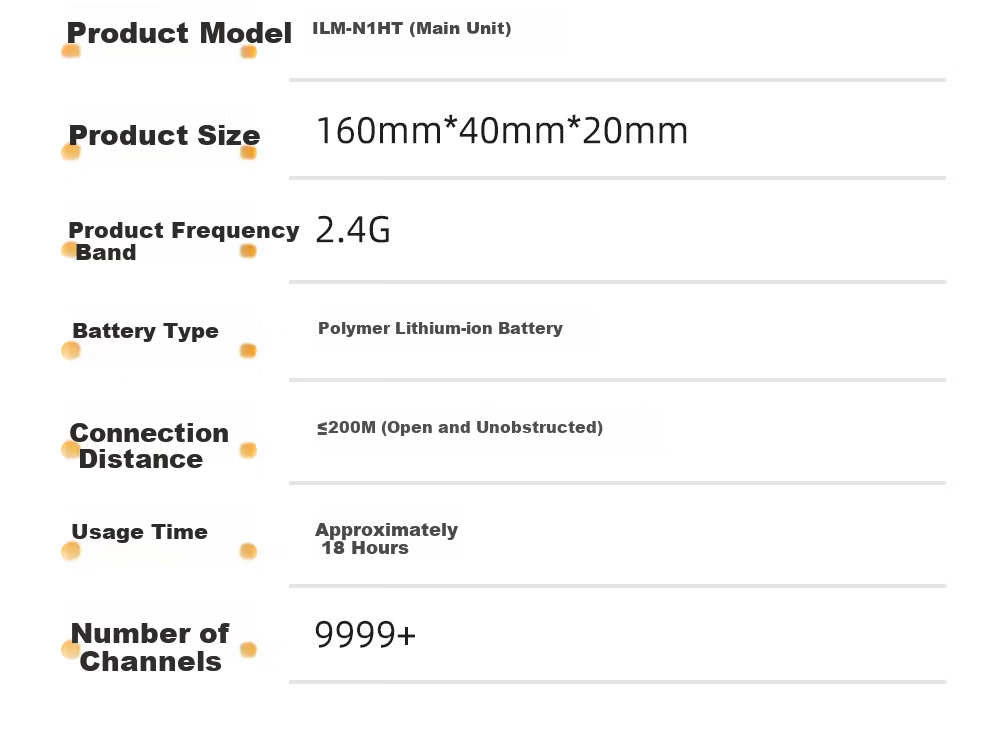990x752 pixels.
Task: Select the ≤200M (Open and Unobstructed) text
Action: click(x=460, y=427)
